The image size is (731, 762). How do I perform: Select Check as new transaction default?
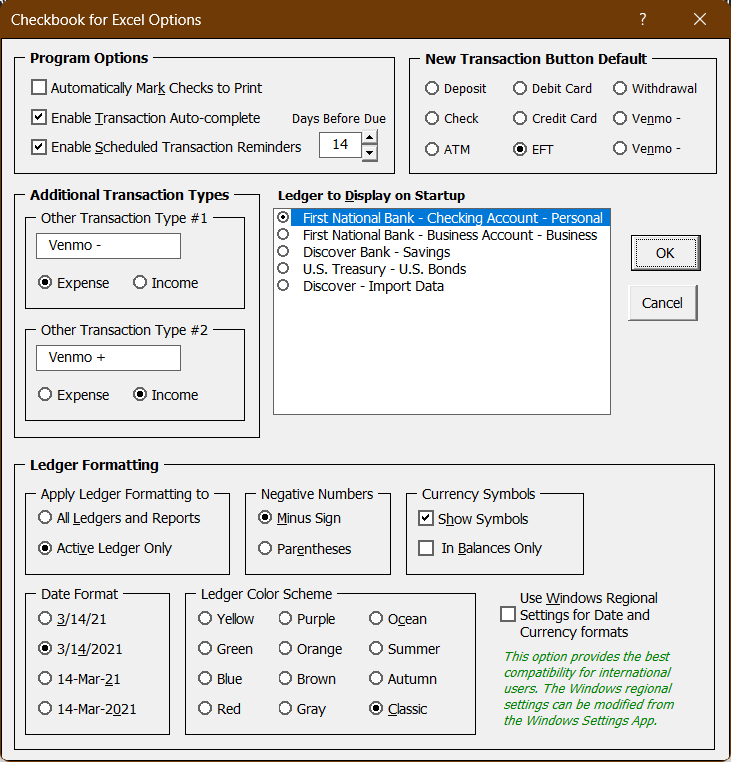pyautogui.click(x=432, y=118)
